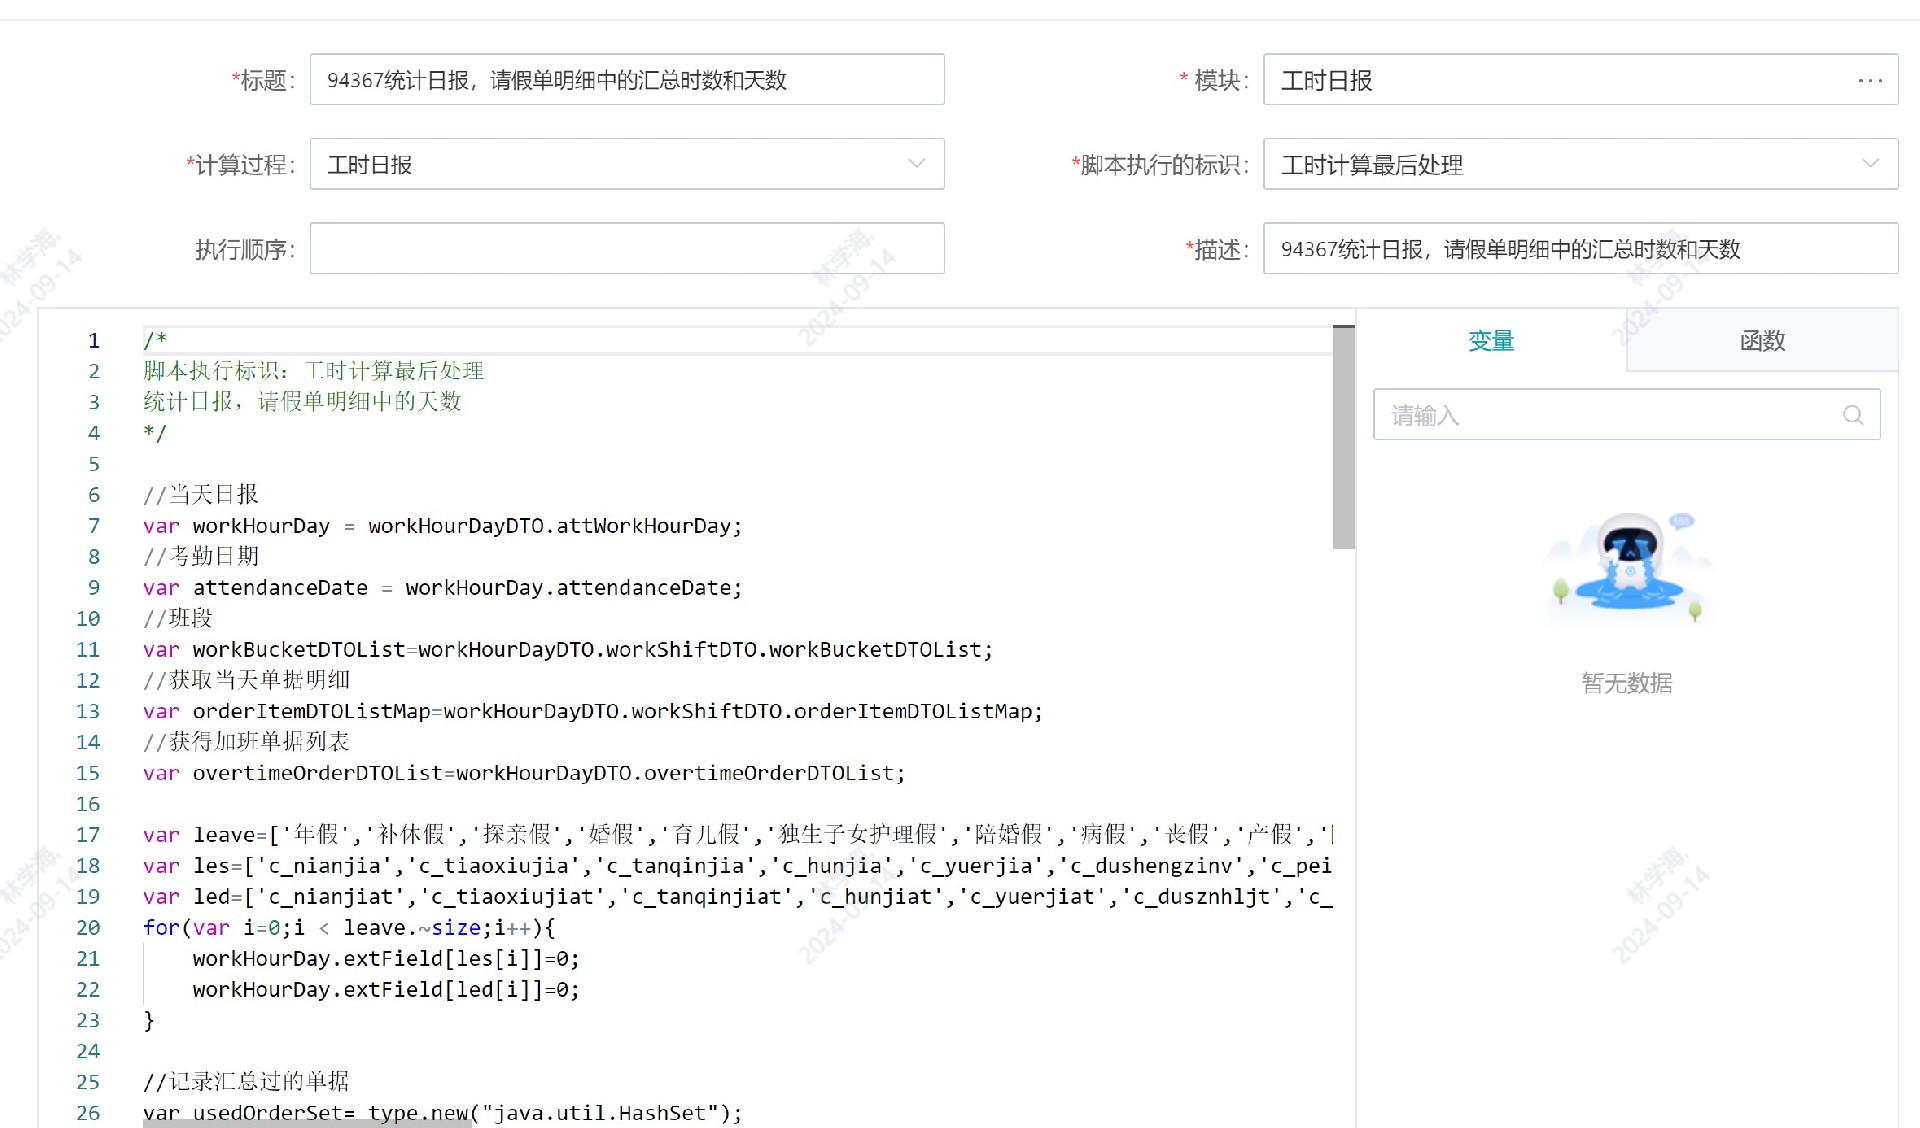Click the ellipsis icon in 模块 field
This screenshot has width=1920, height=1128.
click(1869, 80)
